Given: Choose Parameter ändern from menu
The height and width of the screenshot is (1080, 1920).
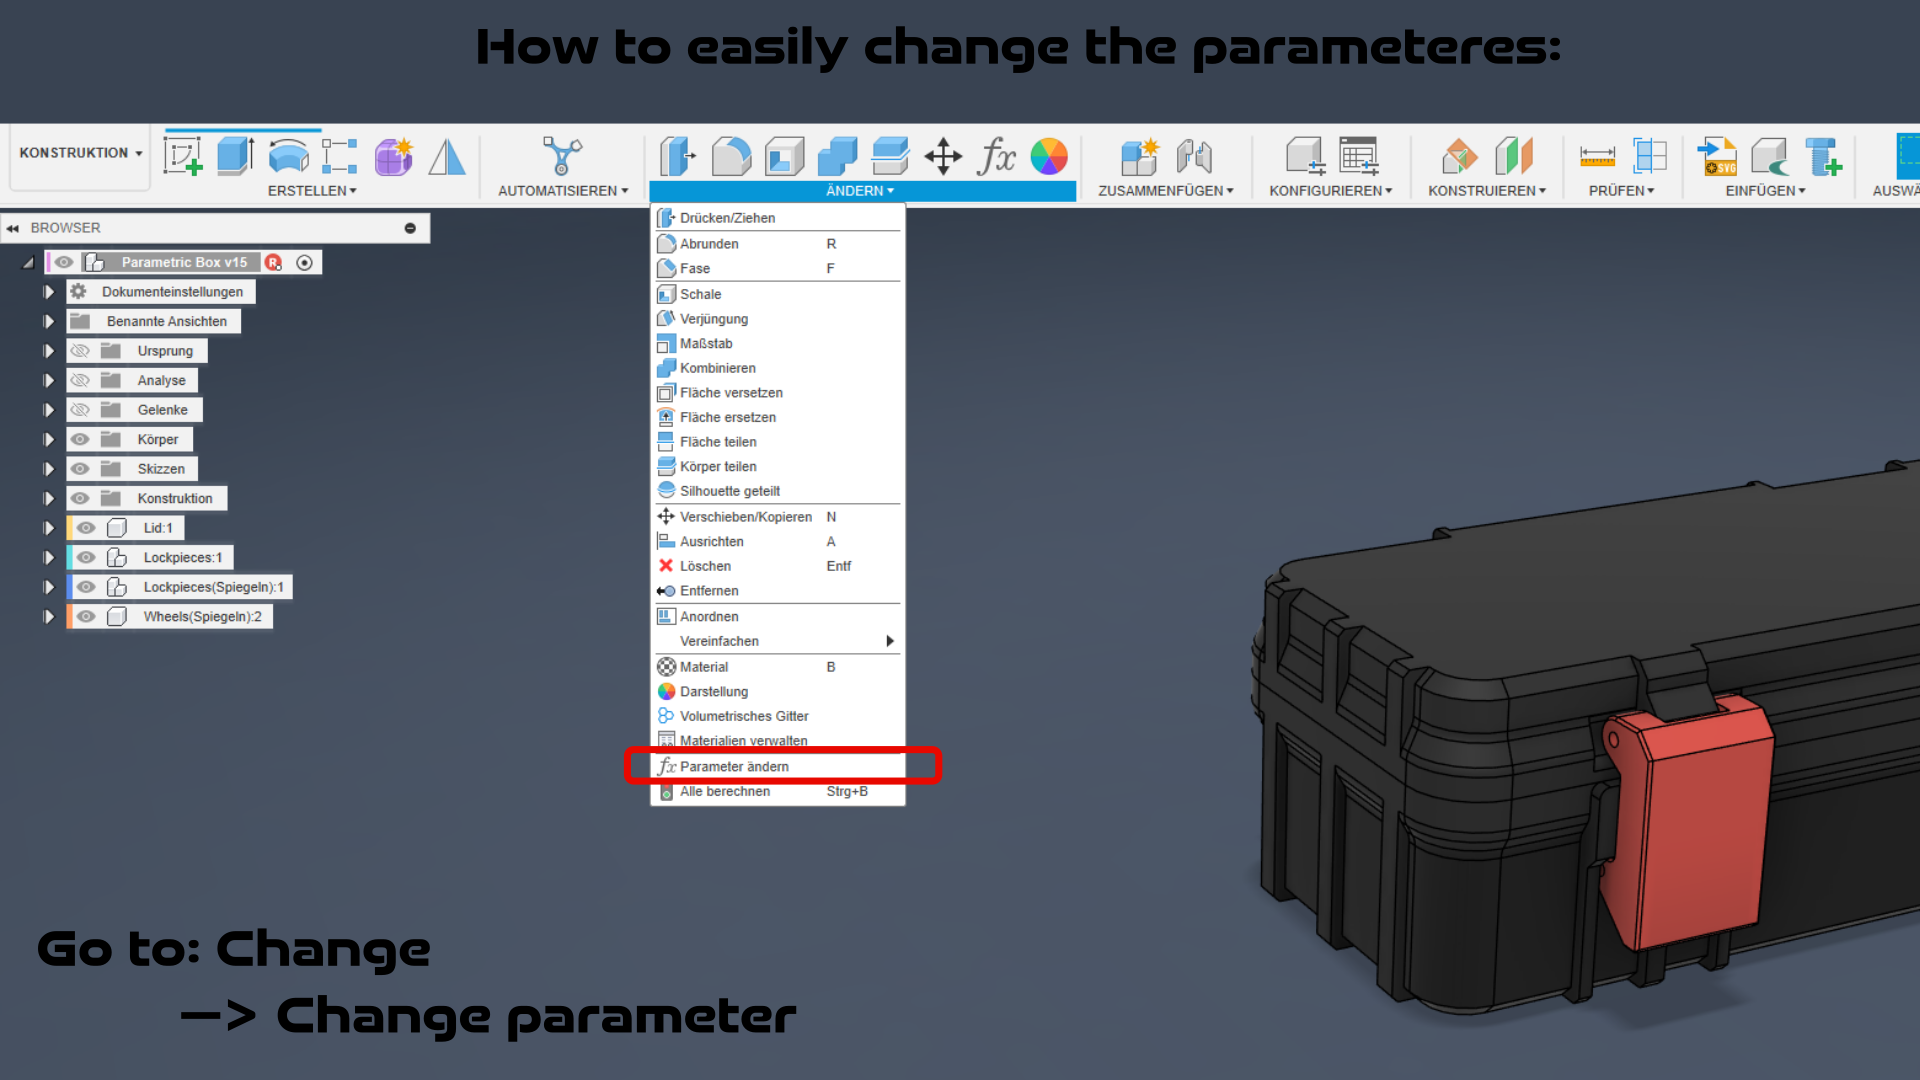Looking at the screenshot, I should 734,767.
